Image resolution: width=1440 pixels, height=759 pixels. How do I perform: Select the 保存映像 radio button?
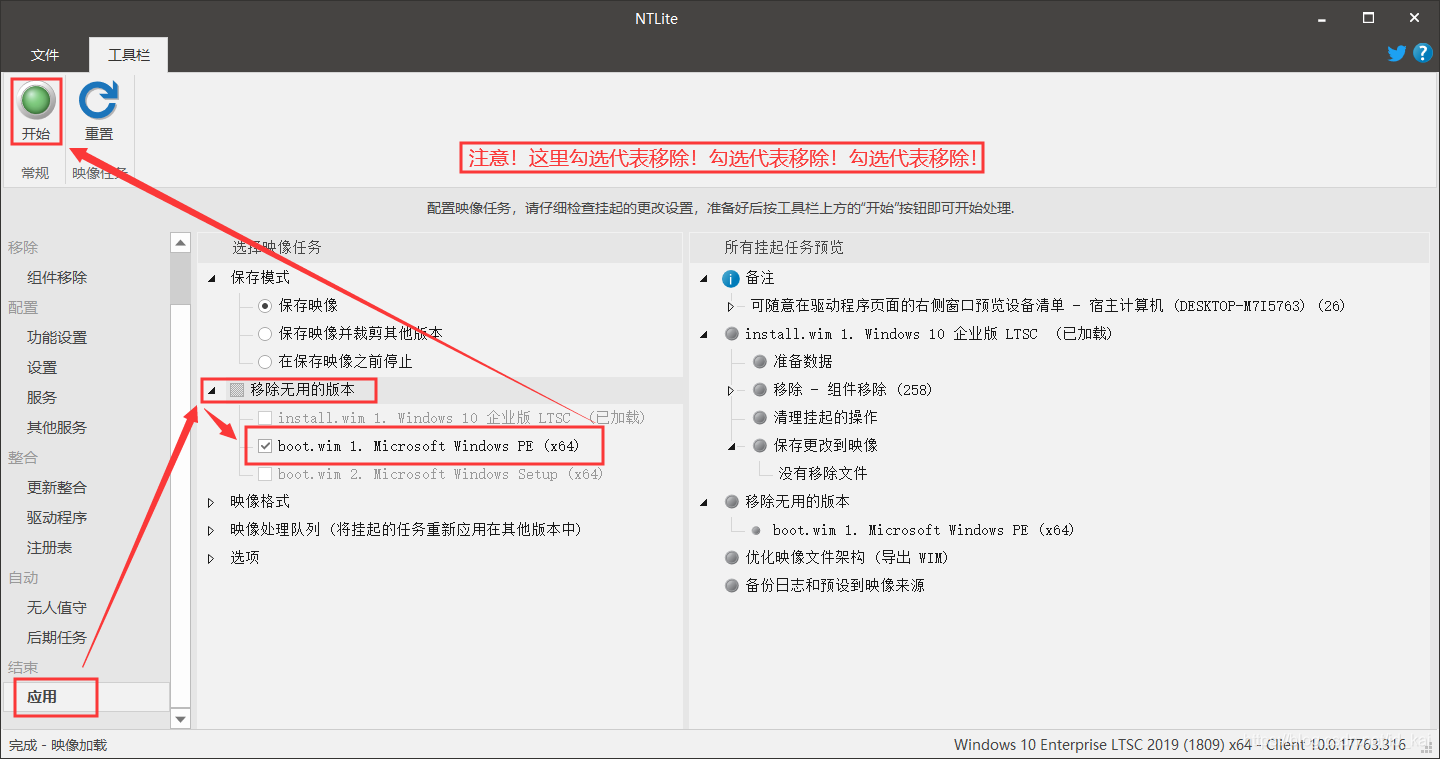pos(265,306)
